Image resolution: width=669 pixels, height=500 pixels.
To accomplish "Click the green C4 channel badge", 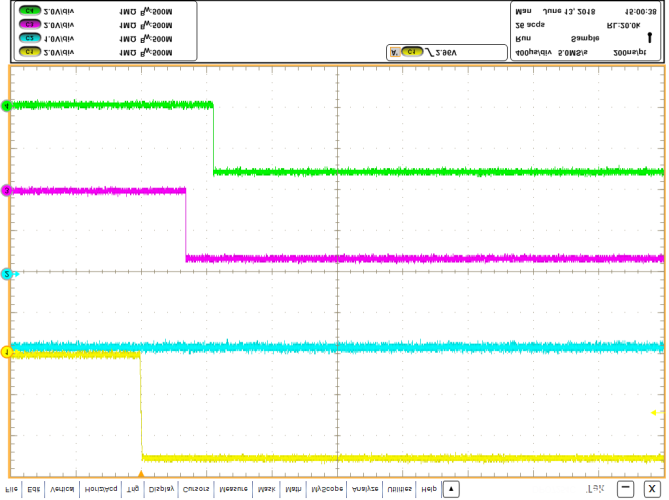I will click(x=29, y=10).
